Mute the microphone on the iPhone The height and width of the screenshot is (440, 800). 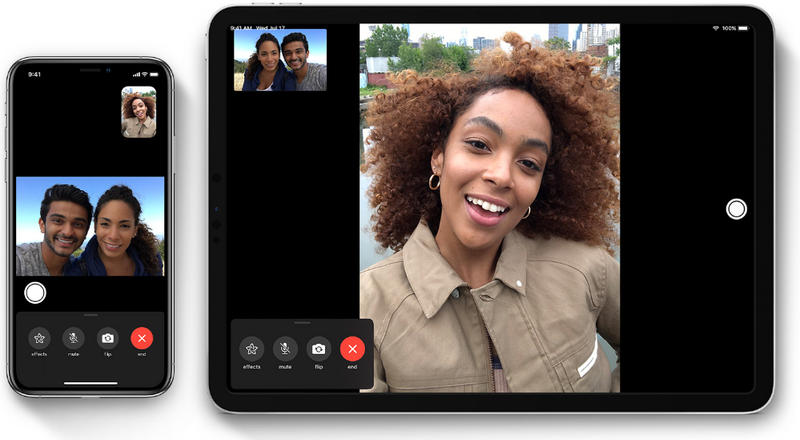click(x=73, y=338)
